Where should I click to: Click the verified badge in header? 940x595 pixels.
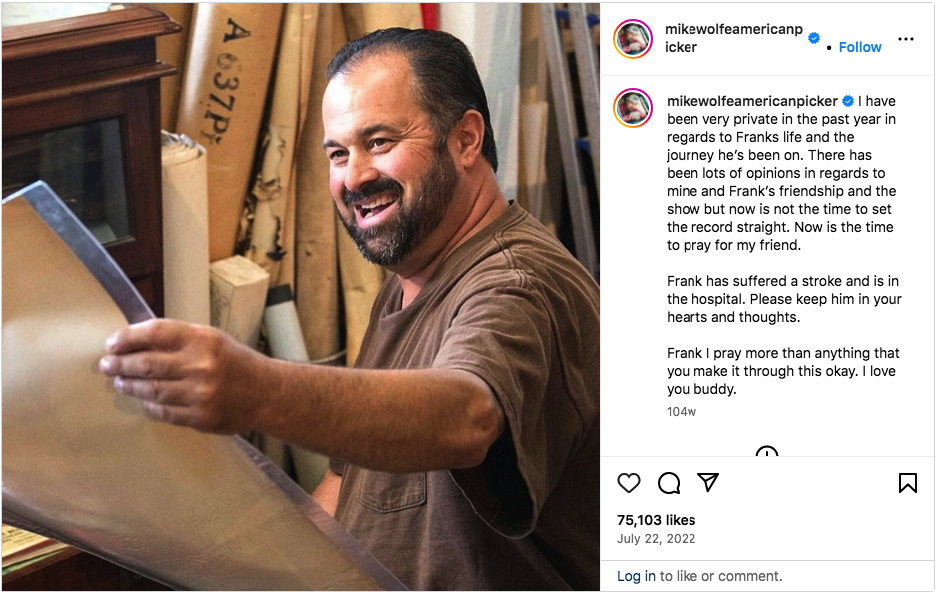[814, 38]
